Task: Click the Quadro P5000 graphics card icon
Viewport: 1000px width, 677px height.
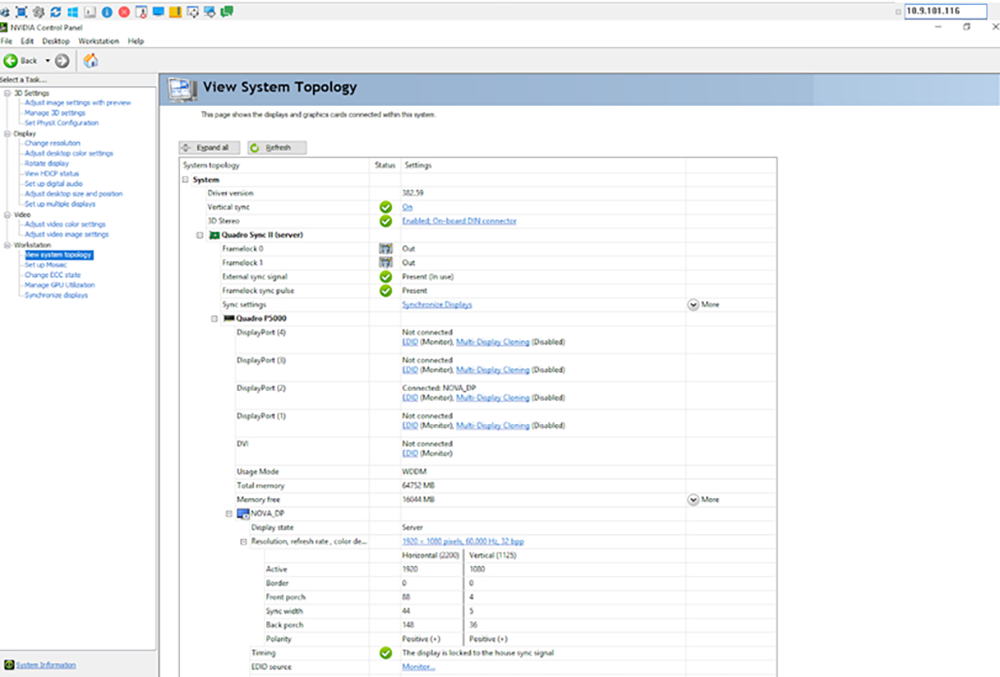Action: 229,318
